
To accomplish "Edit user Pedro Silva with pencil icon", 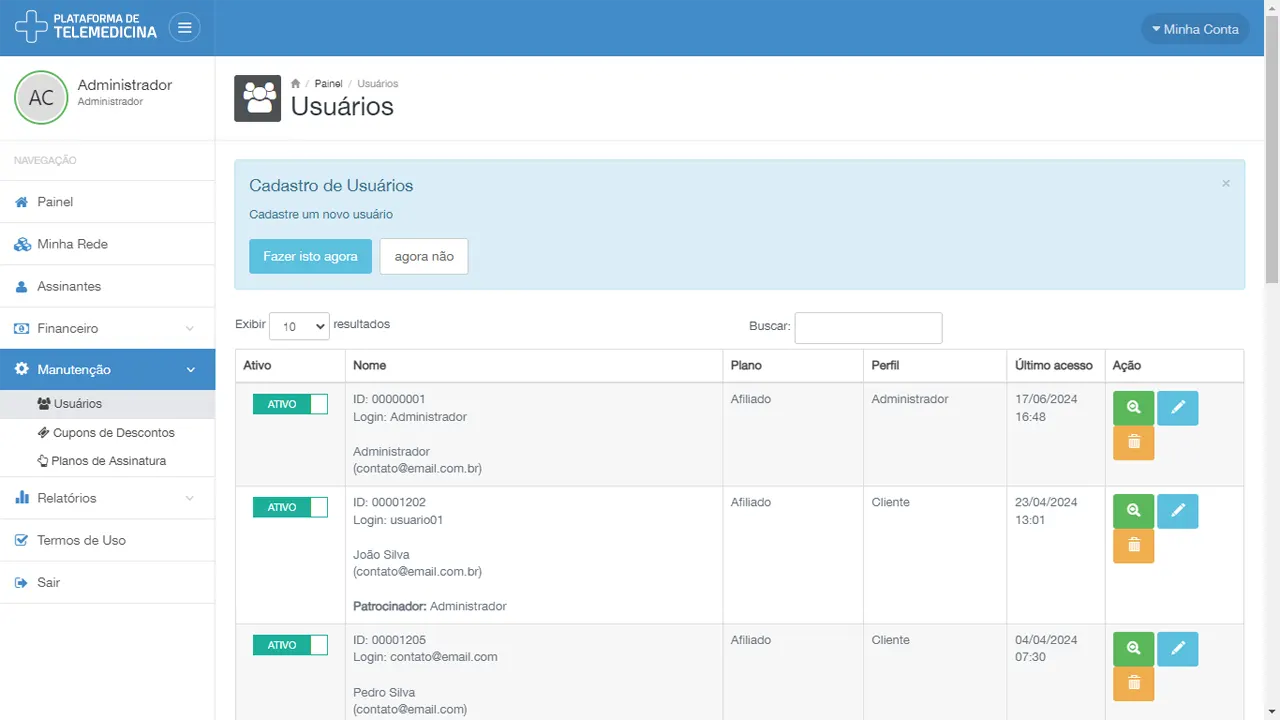I will 1178,649.
